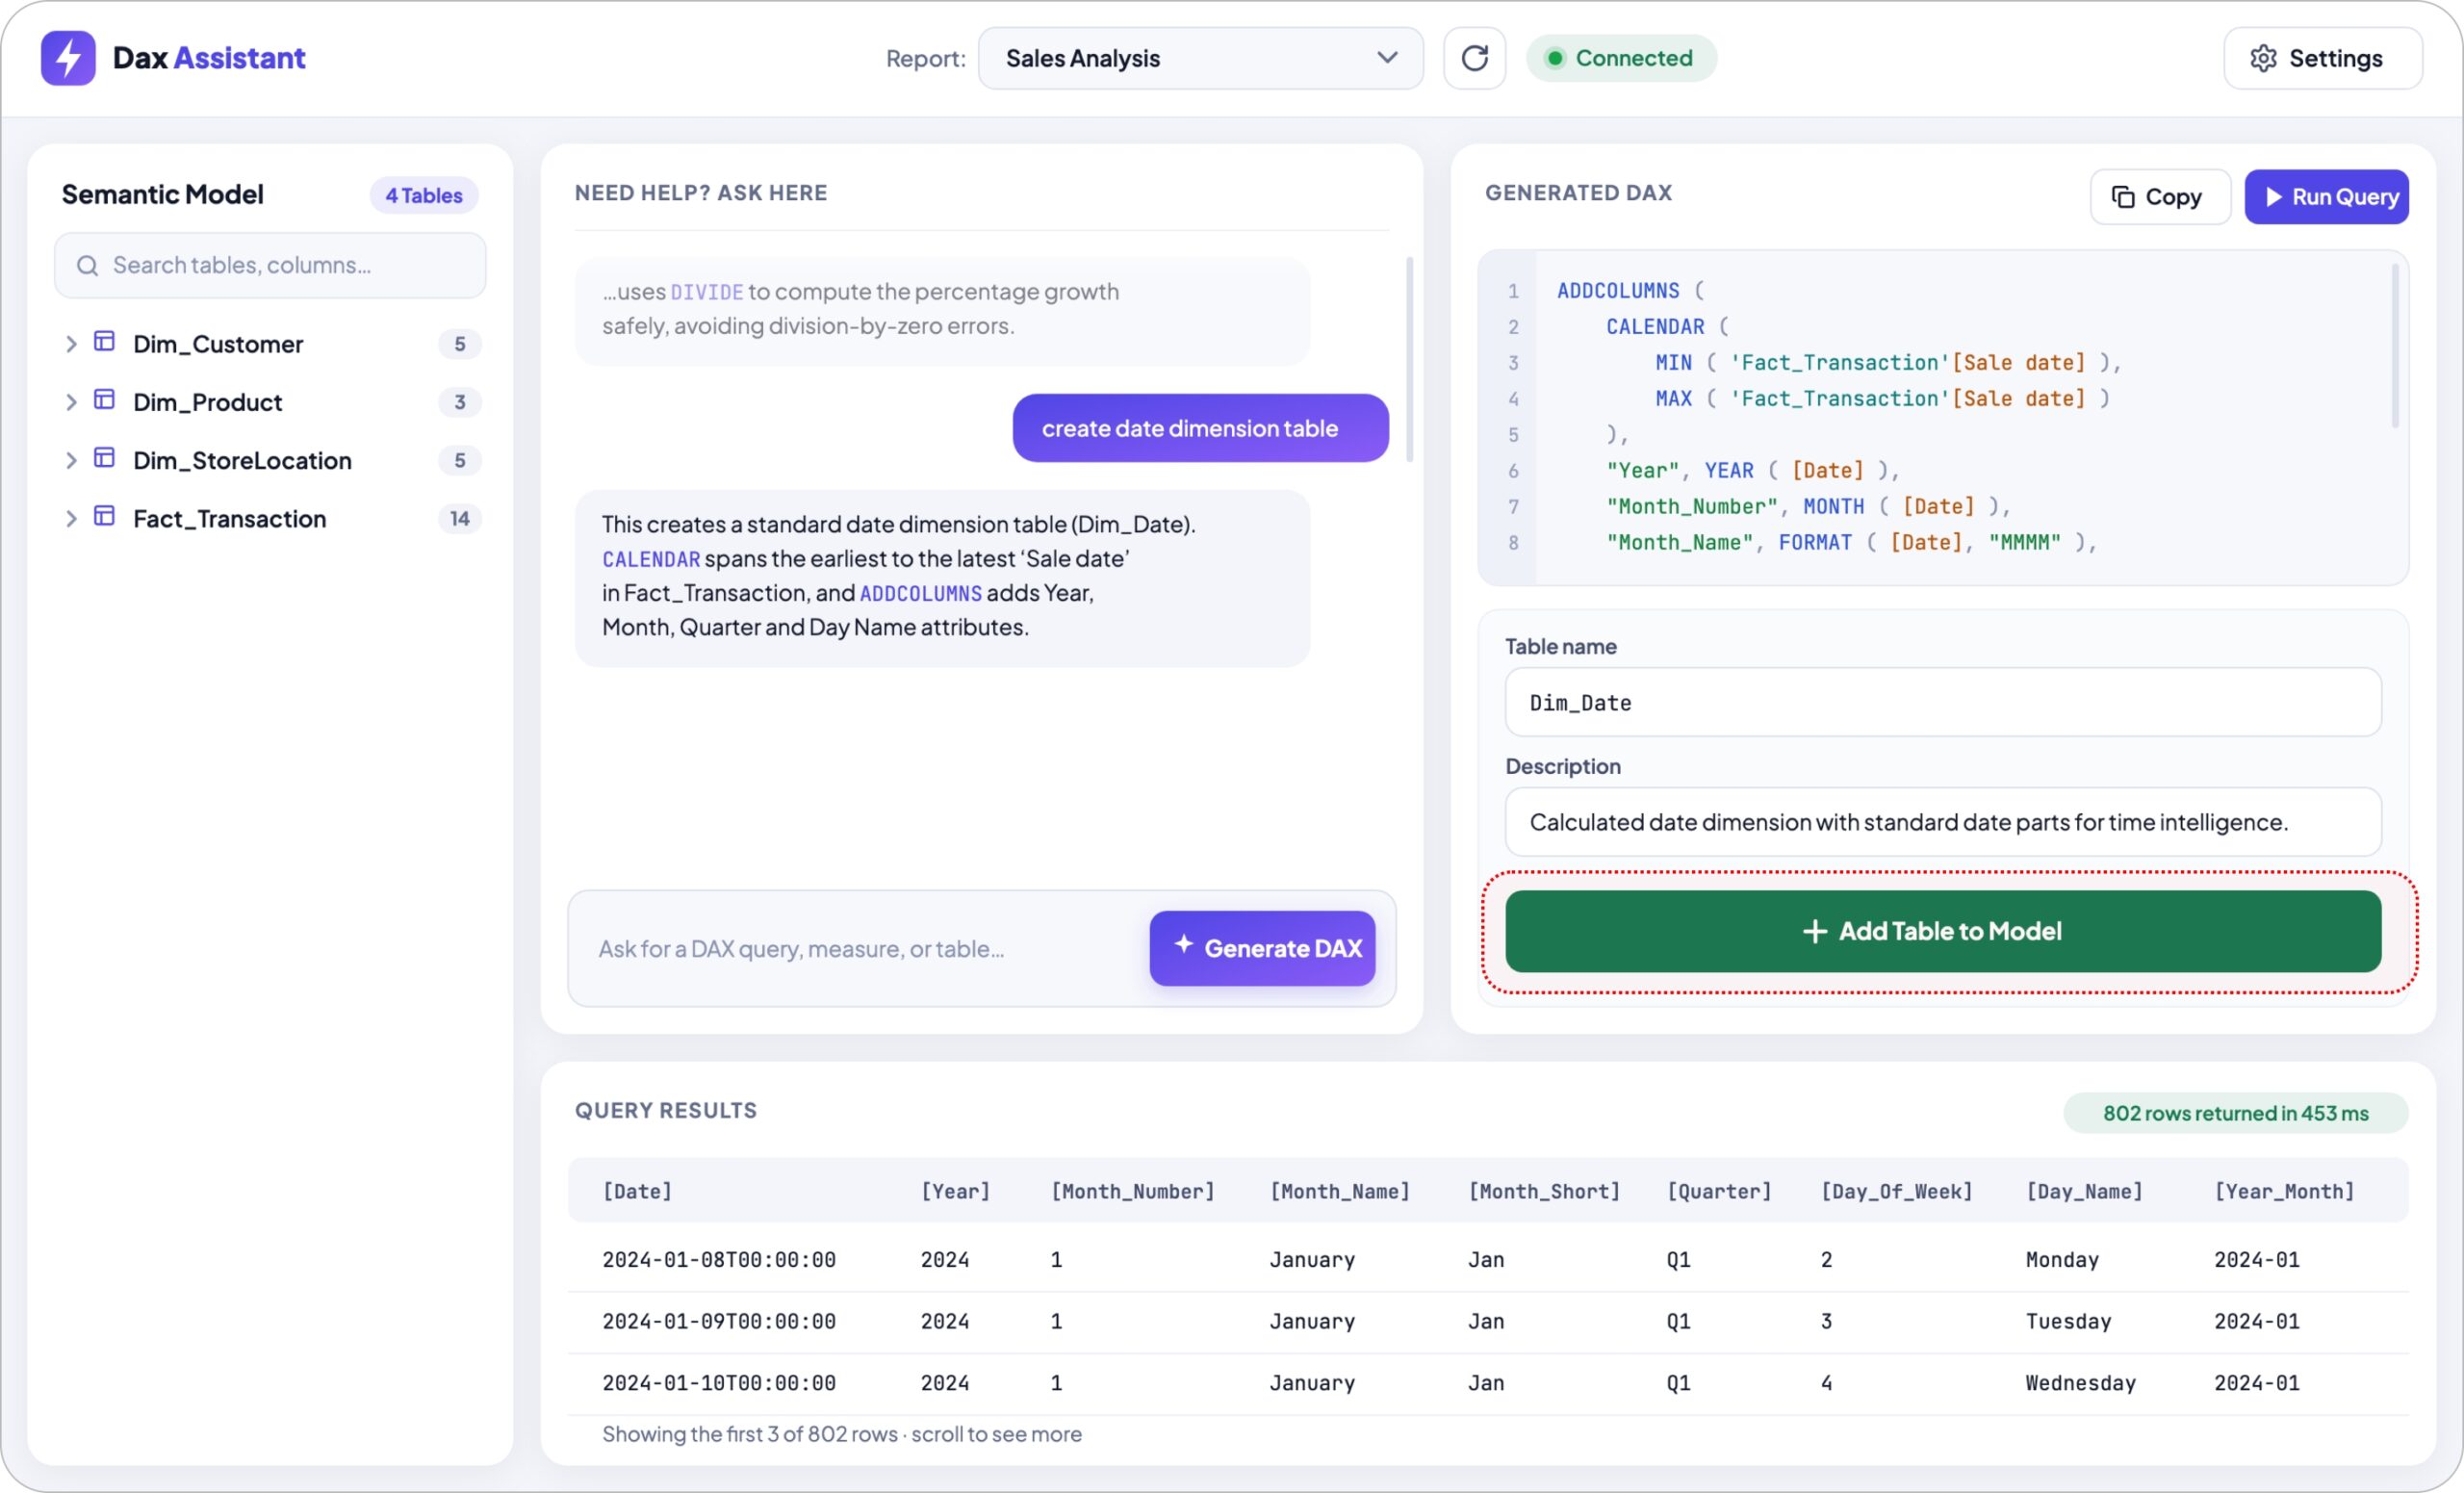
Task: Click the [Day_Of_Week] column header
Action: pos(1896,1191)
